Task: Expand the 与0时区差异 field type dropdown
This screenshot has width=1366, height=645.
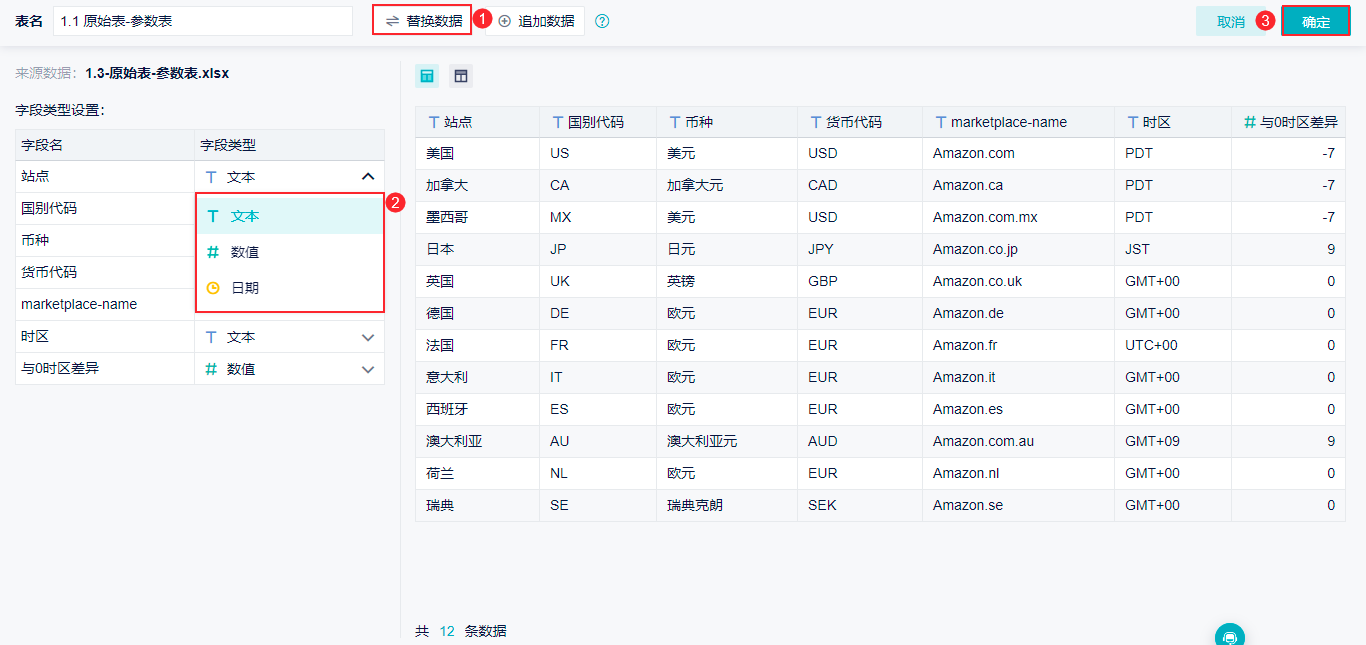Action: 367,369
